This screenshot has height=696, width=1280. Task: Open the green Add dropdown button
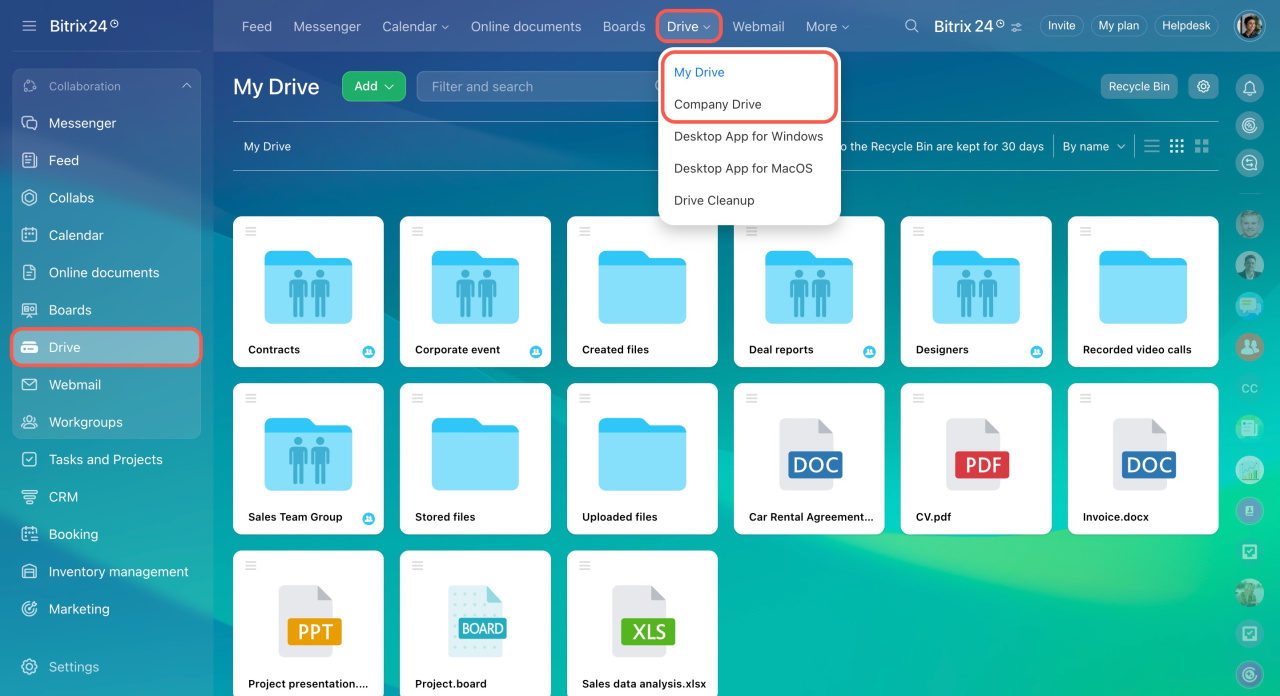tap(373, 87)
